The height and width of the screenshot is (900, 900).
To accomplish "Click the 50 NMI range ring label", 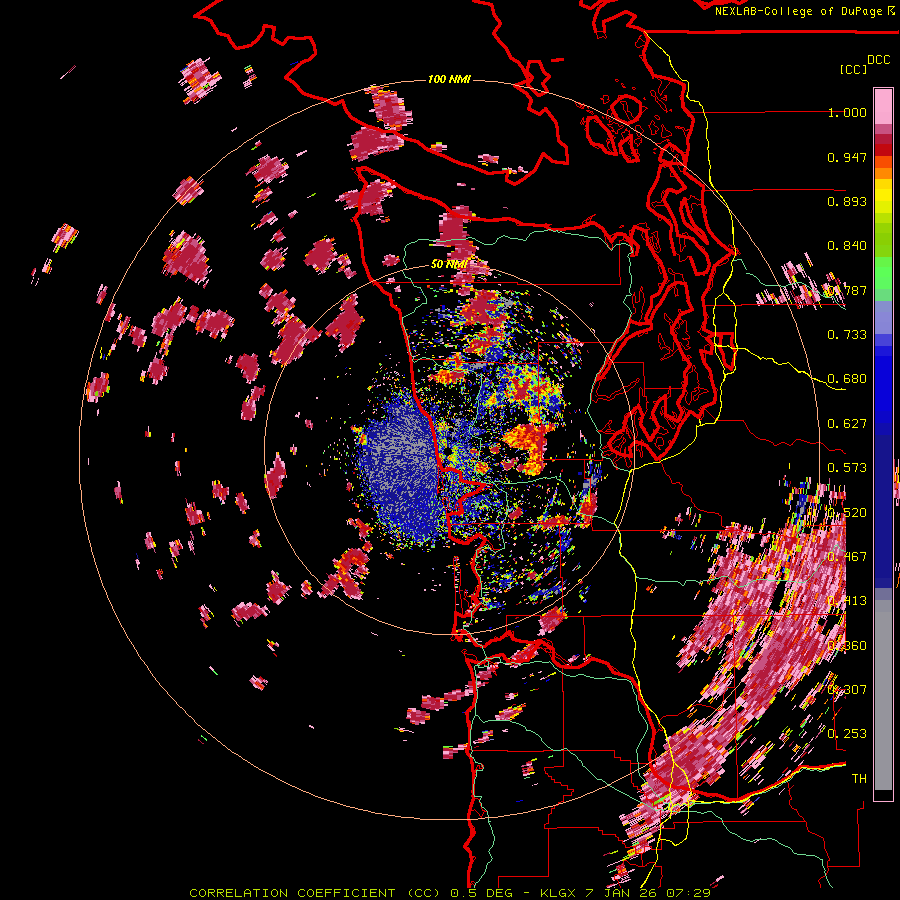I will click(449, 264).
